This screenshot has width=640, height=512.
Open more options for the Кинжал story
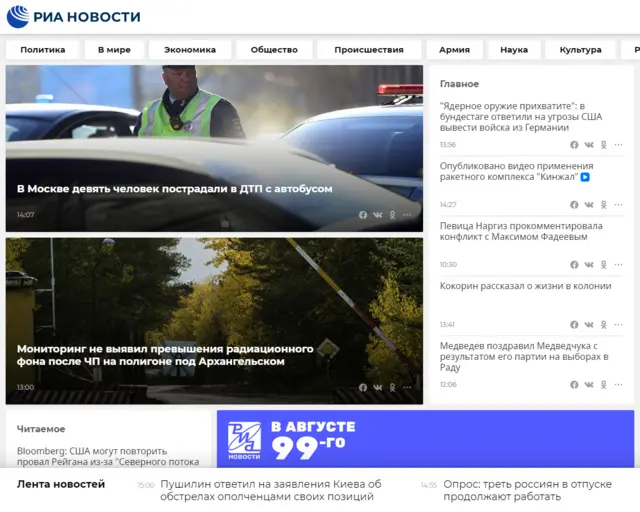[618, 205]
